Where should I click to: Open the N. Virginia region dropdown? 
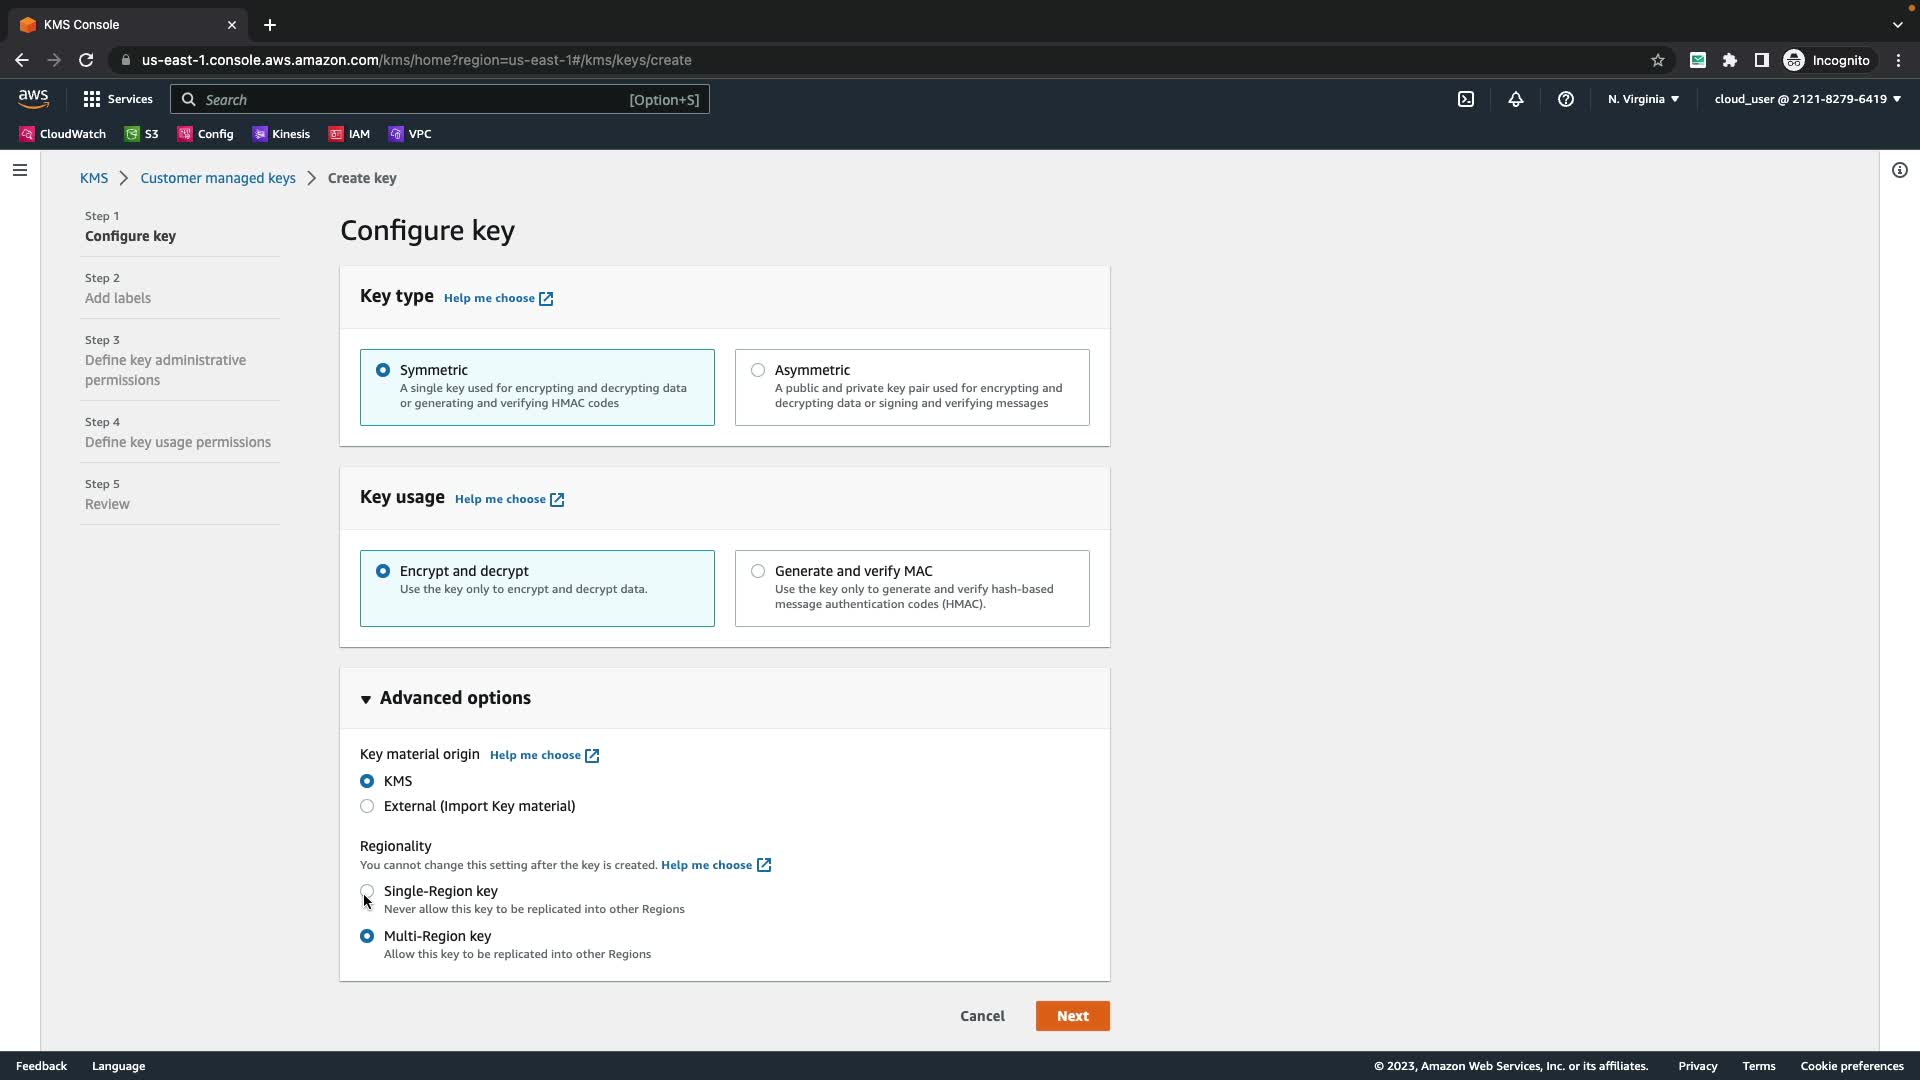point(1642,99)
